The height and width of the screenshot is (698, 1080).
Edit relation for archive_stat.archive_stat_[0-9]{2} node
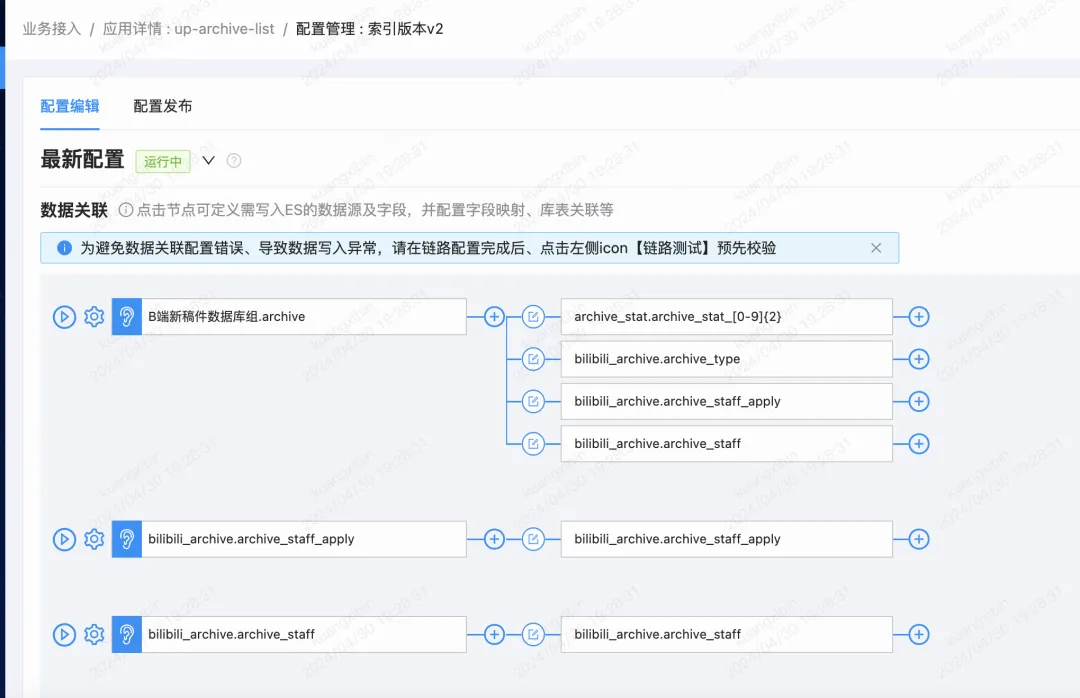pos(533,317)
